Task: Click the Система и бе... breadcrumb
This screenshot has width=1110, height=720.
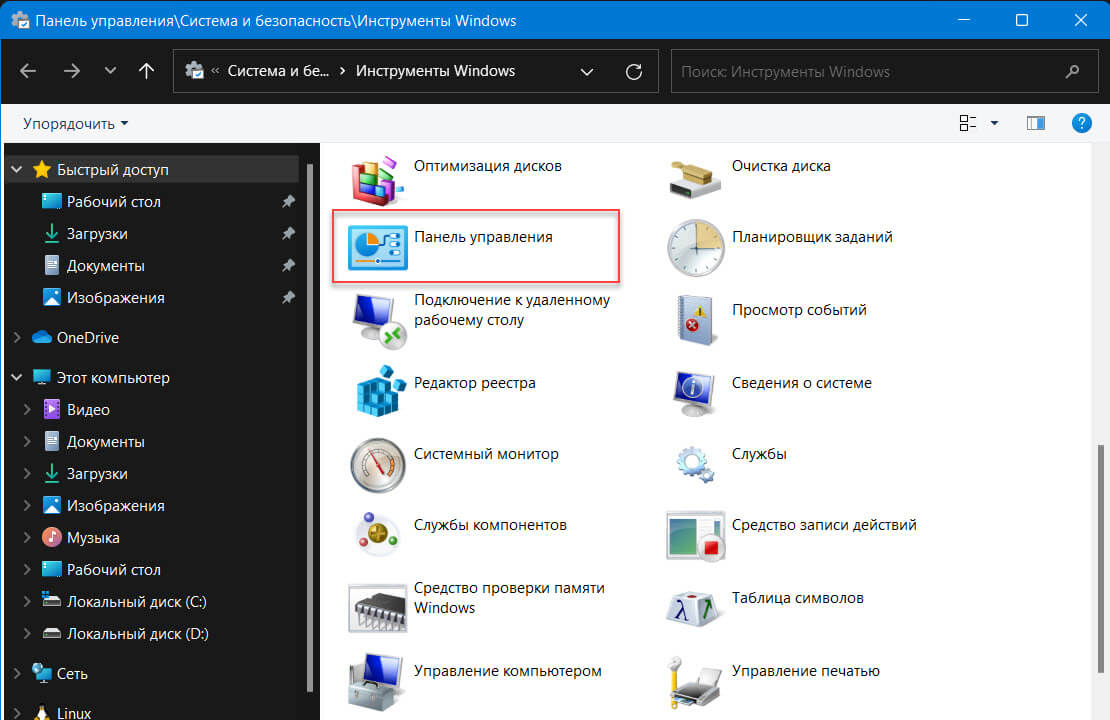Action: point(278,71)
